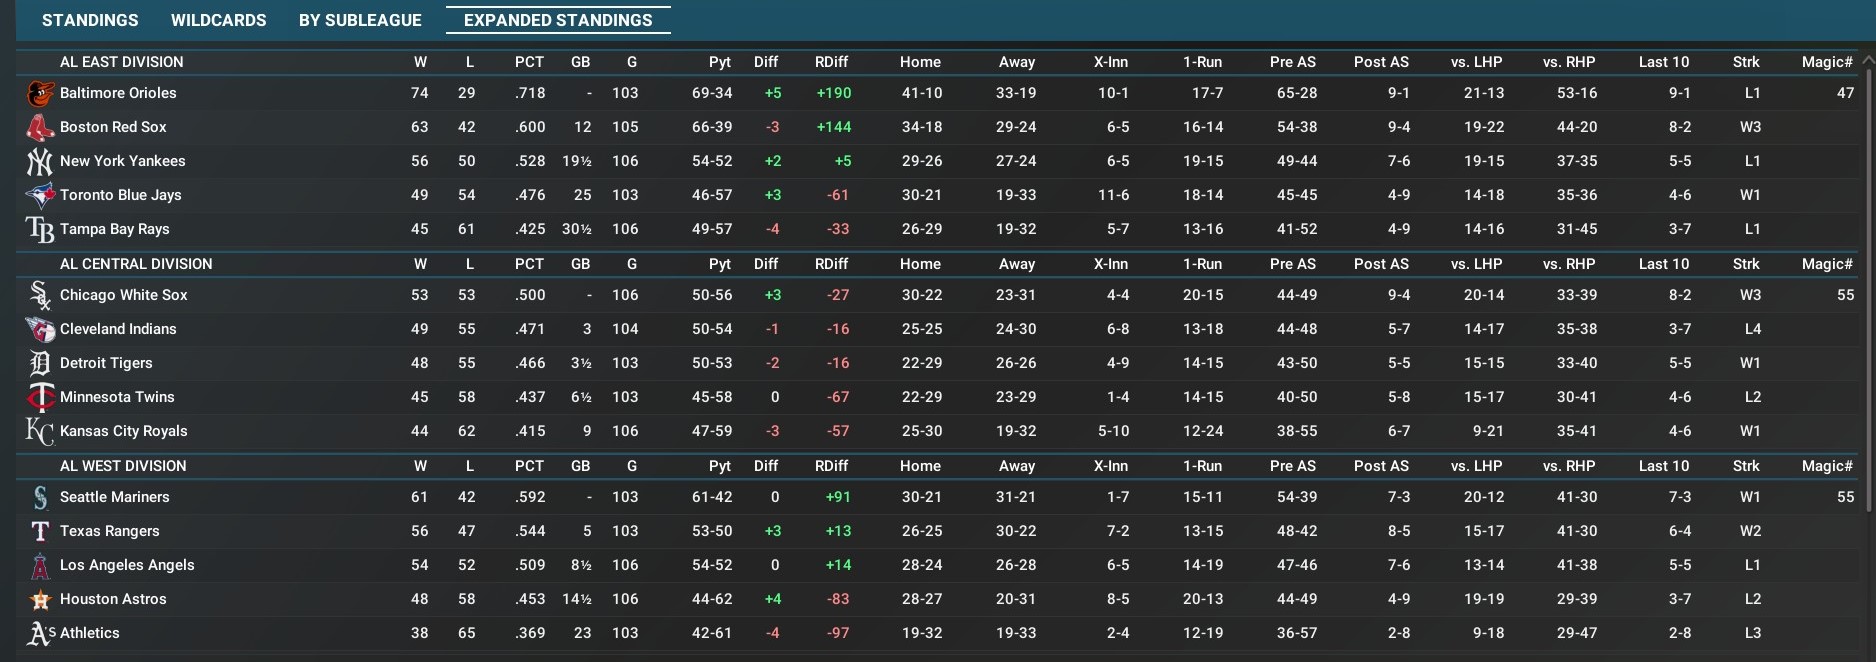Sort AL Central by PCT column header
This screenshot has height=662, width=1876.
[529, 264]
